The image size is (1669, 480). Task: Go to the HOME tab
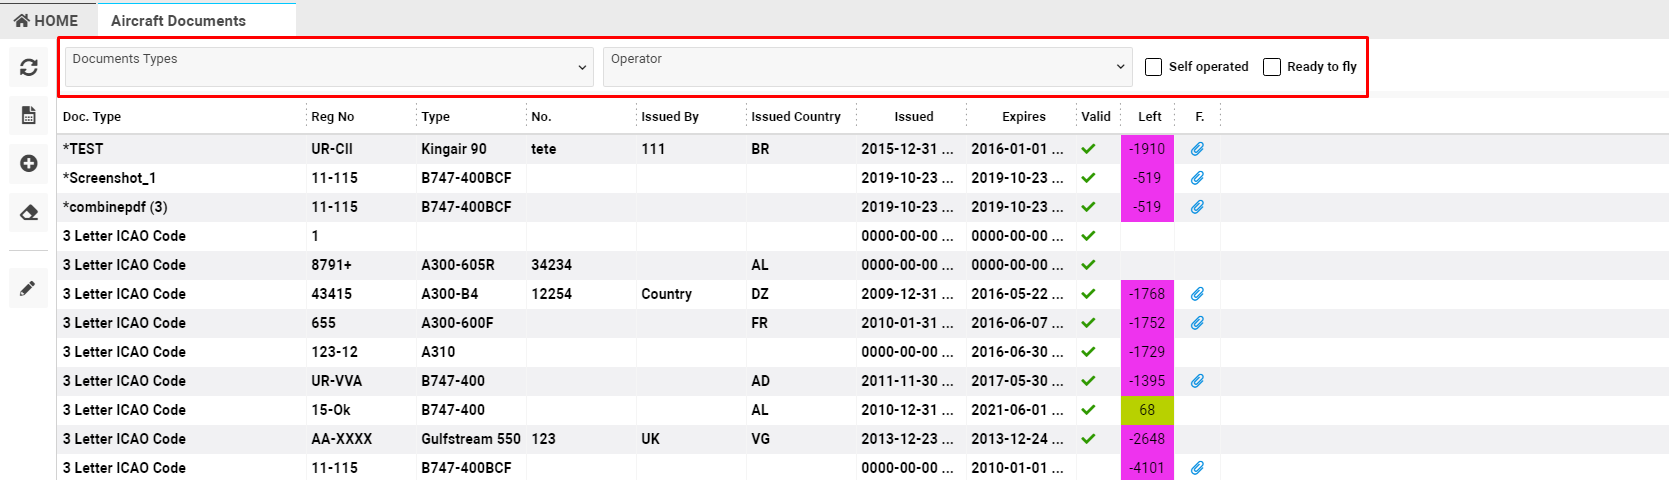46,20
